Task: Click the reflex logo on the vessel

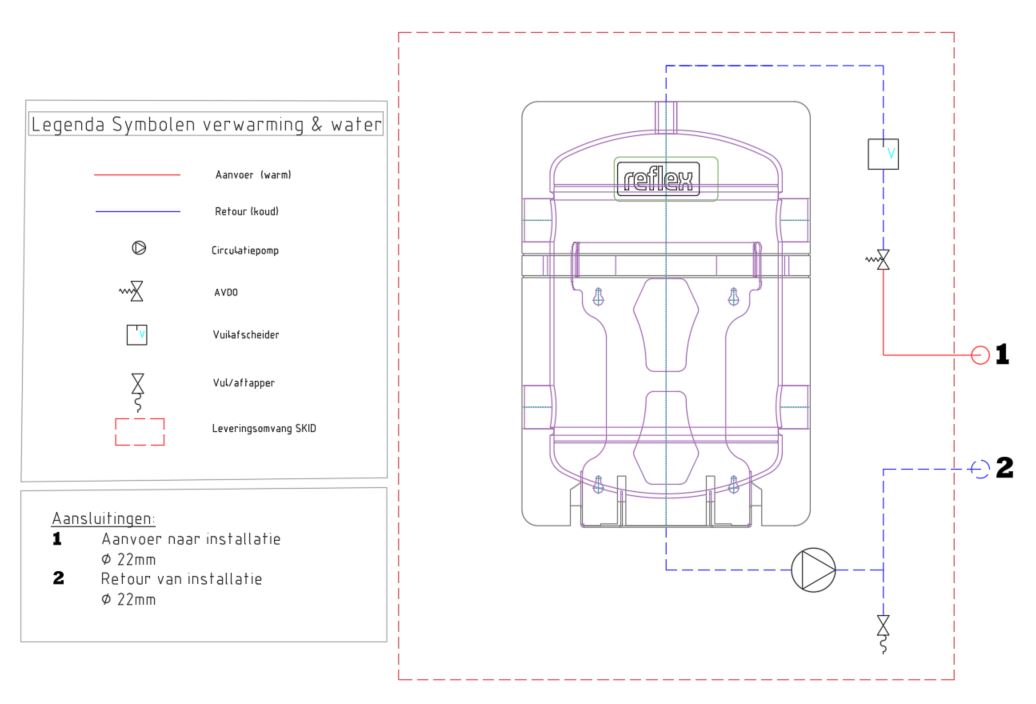Action: 658,179
